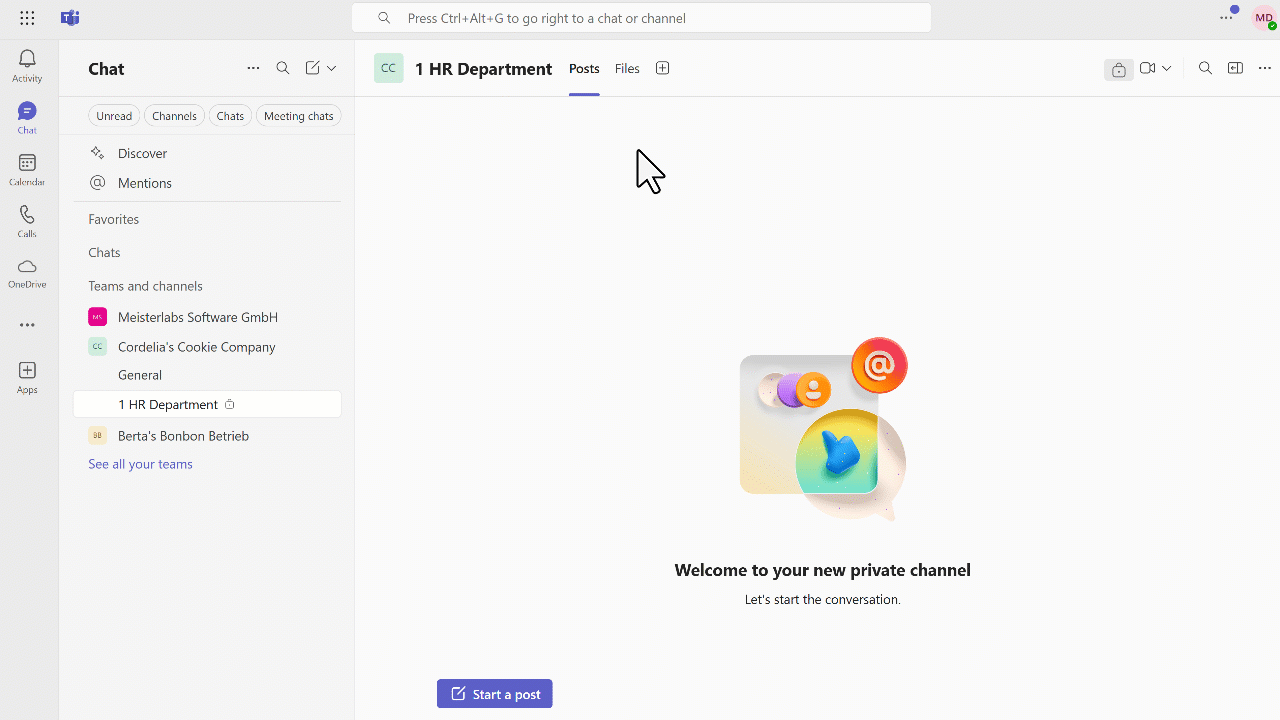Screen dimensions: 1280x720
Task: Click the BB team avatar icon
Action: (x=97, y=436)
